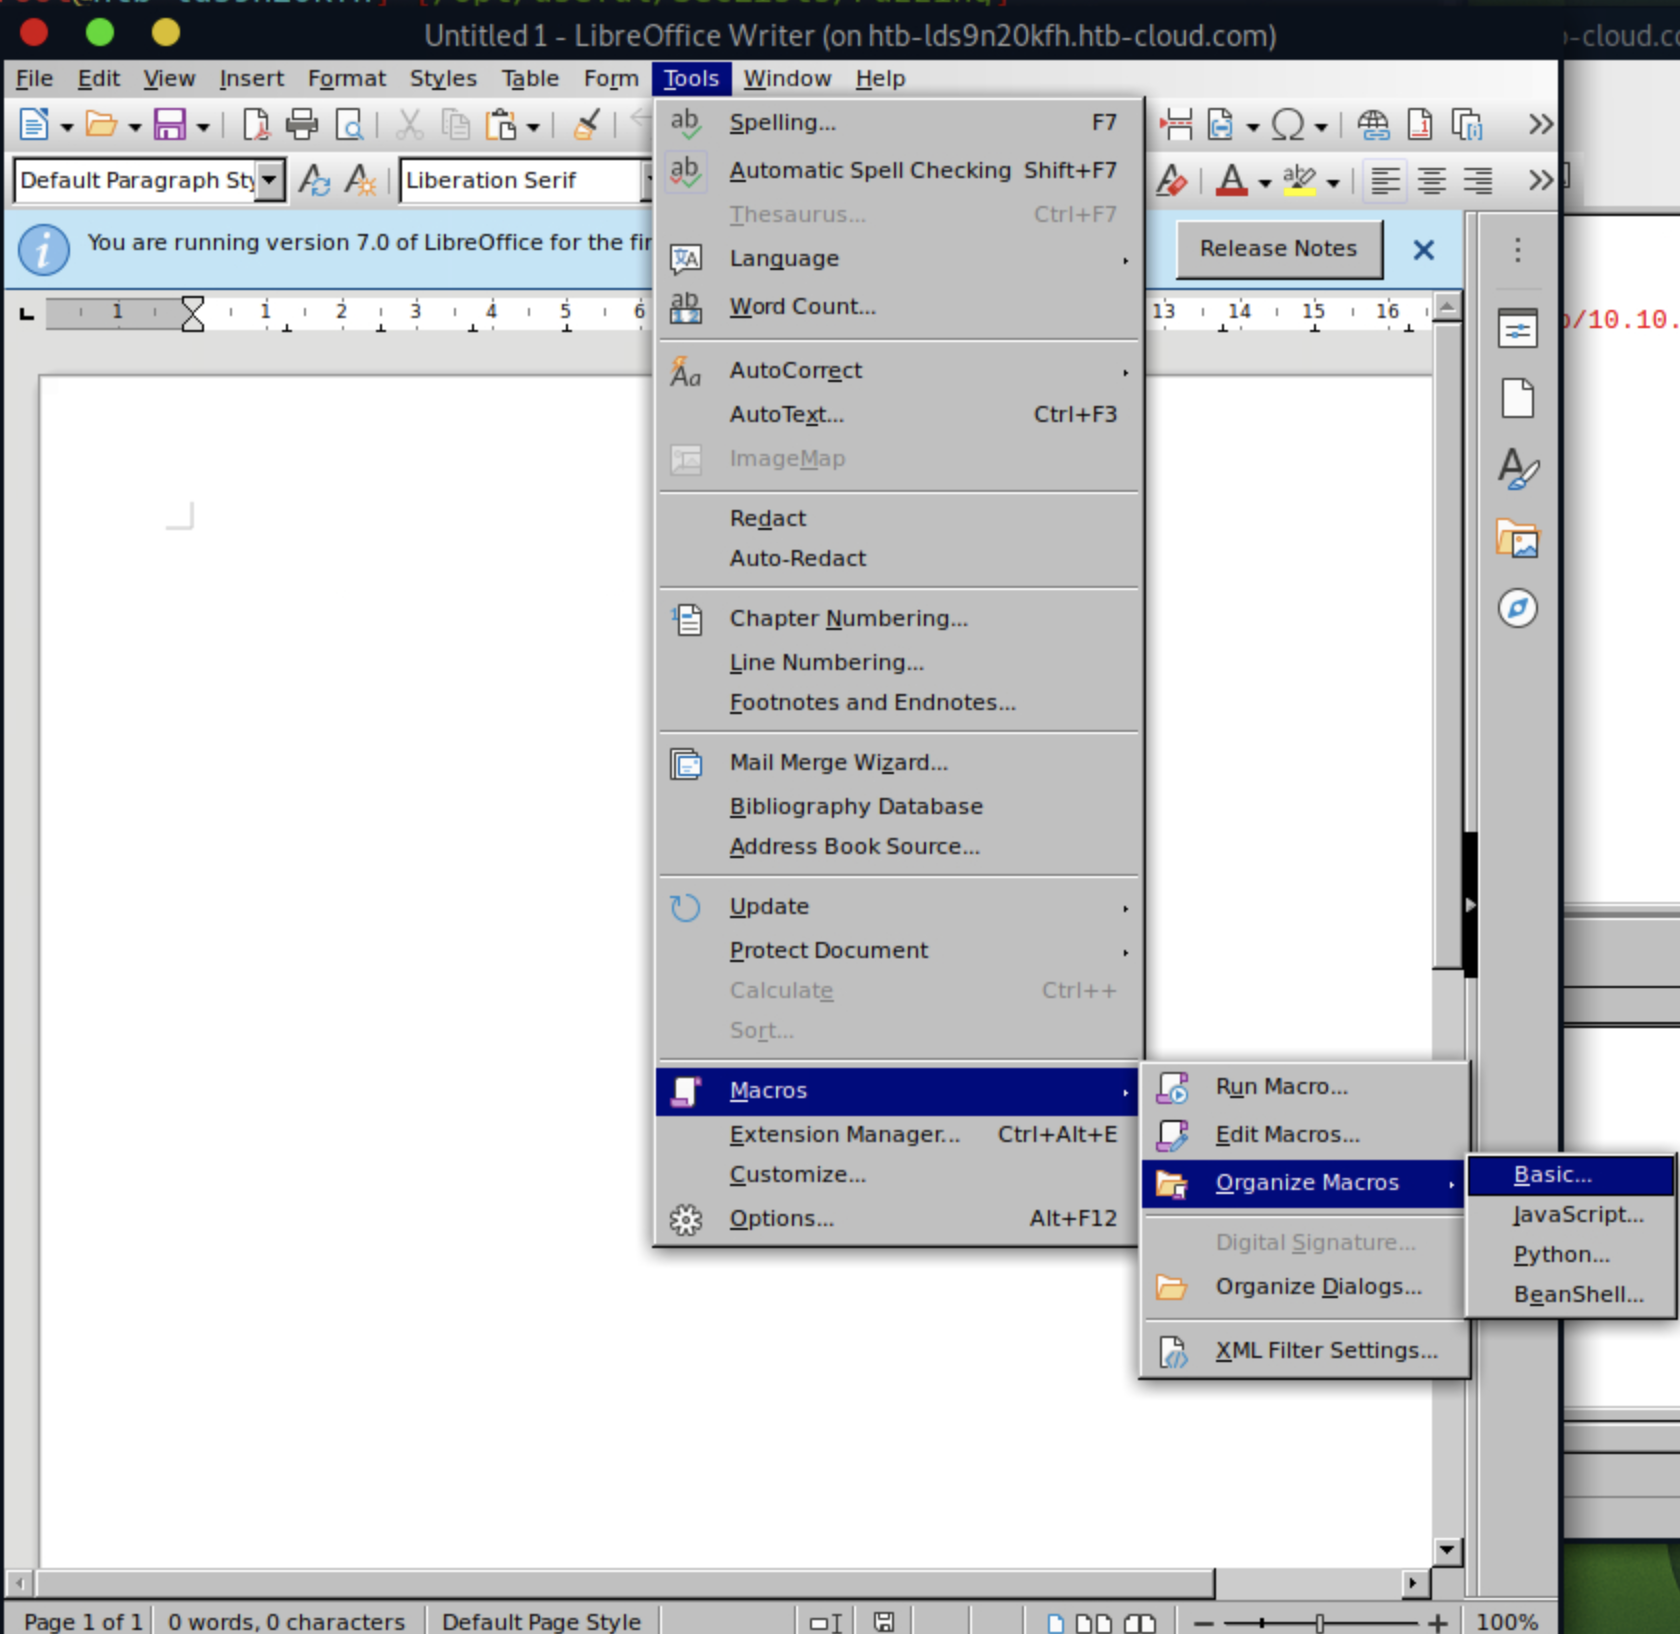Image resolution: width=1680 pixels, height=1634 pixels.
Task: Click the Paste clipboard icon
Action: tap(501, 125)
